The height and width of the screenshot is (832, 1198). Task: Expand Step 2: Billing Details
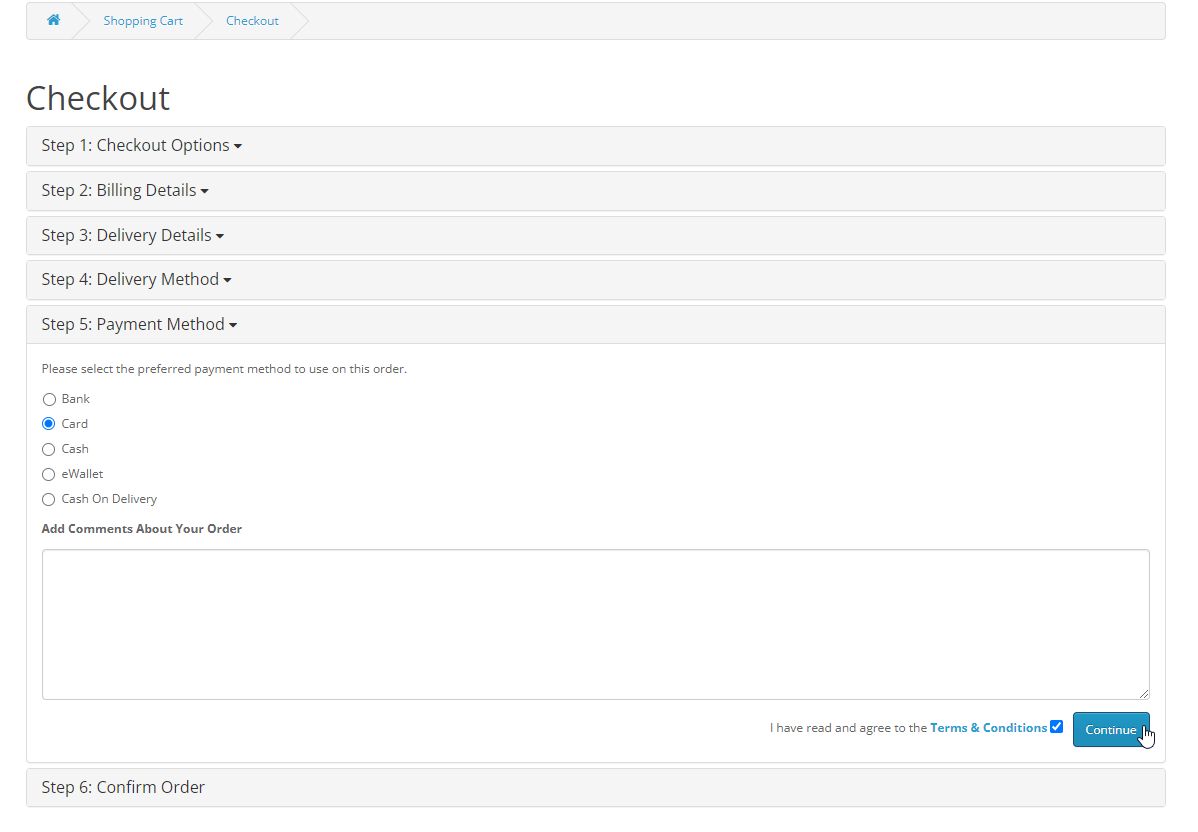(x=124, y=191)
